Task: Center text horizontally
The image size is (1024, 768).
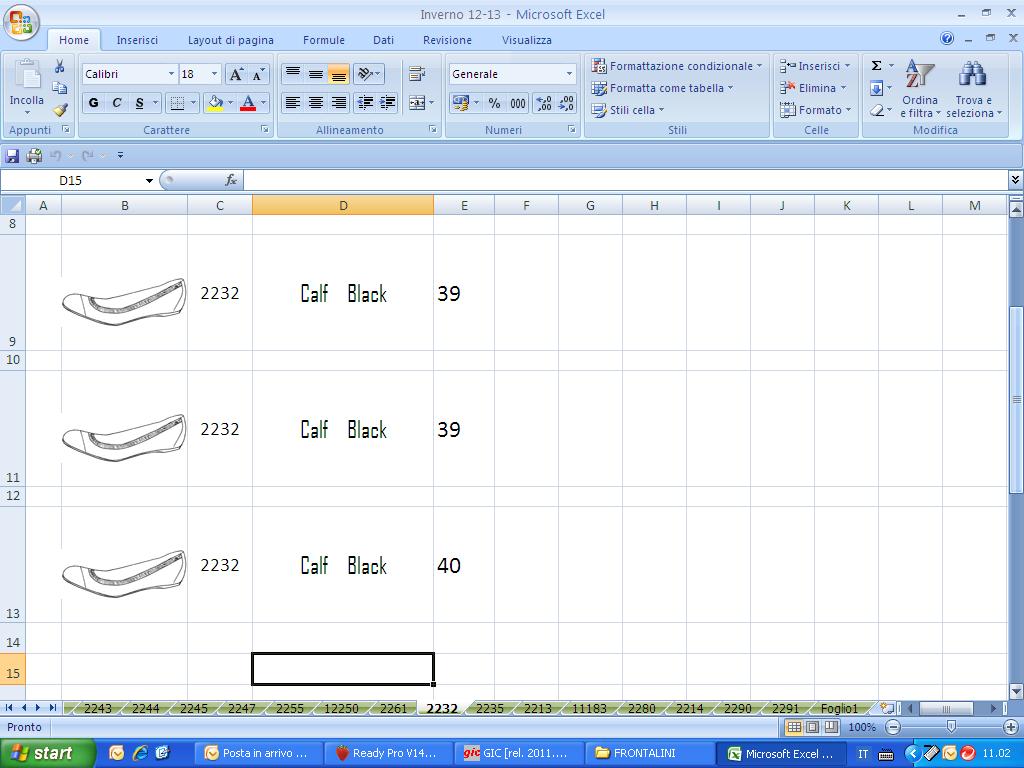Action: [315, 103]
